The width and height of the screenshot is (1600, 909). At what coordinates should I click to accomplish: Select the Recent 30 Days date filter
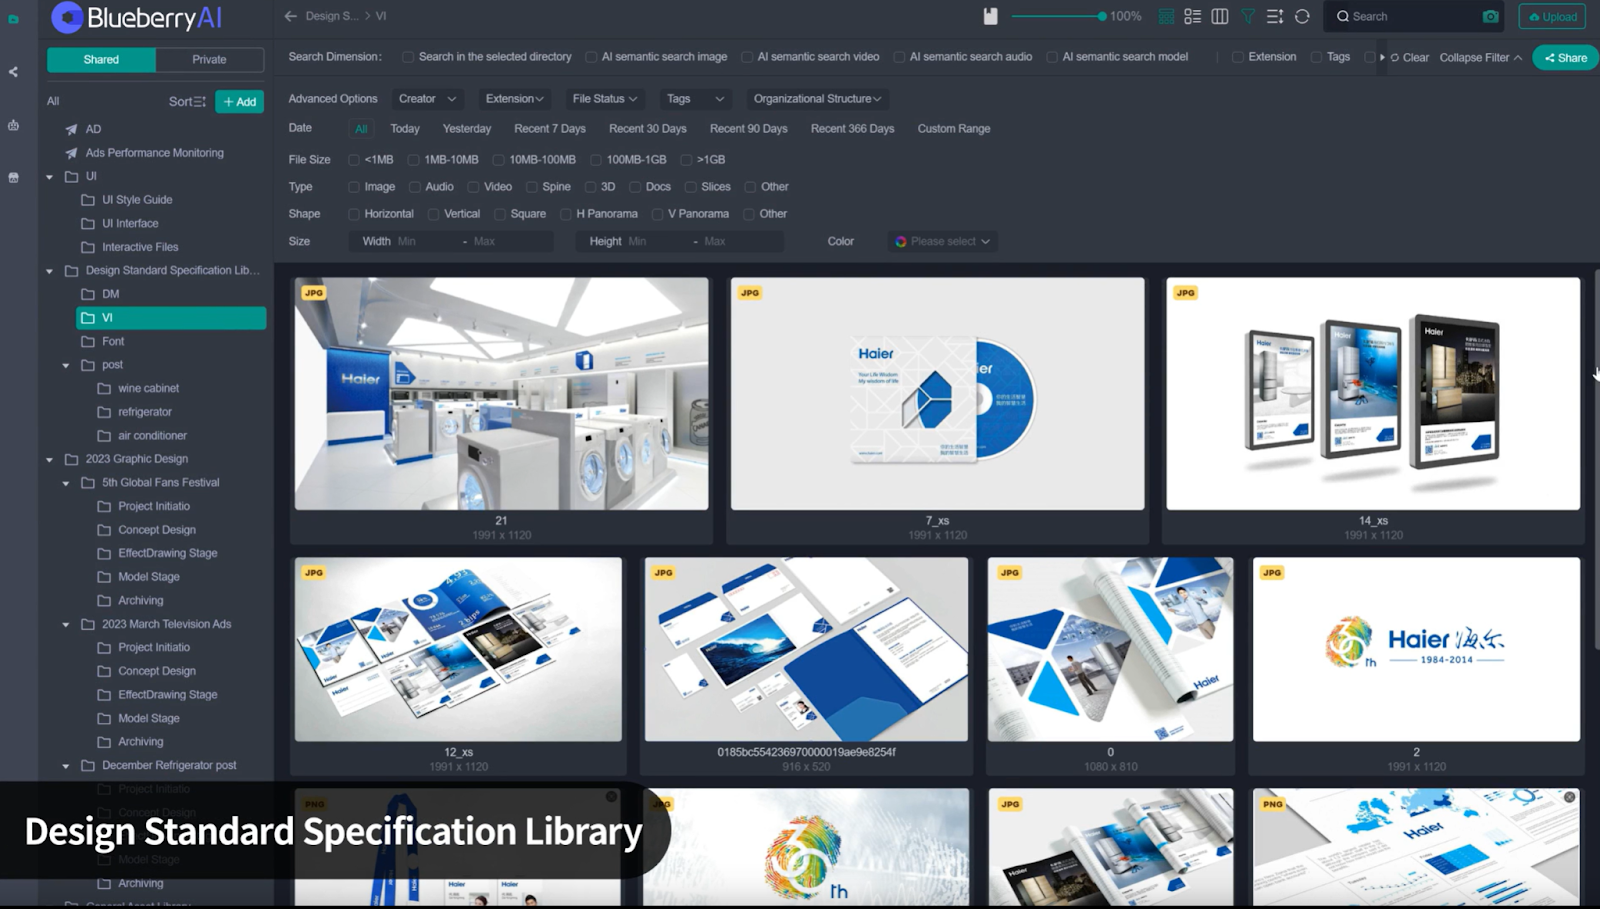pyautogui.click(x=648, y=129)
